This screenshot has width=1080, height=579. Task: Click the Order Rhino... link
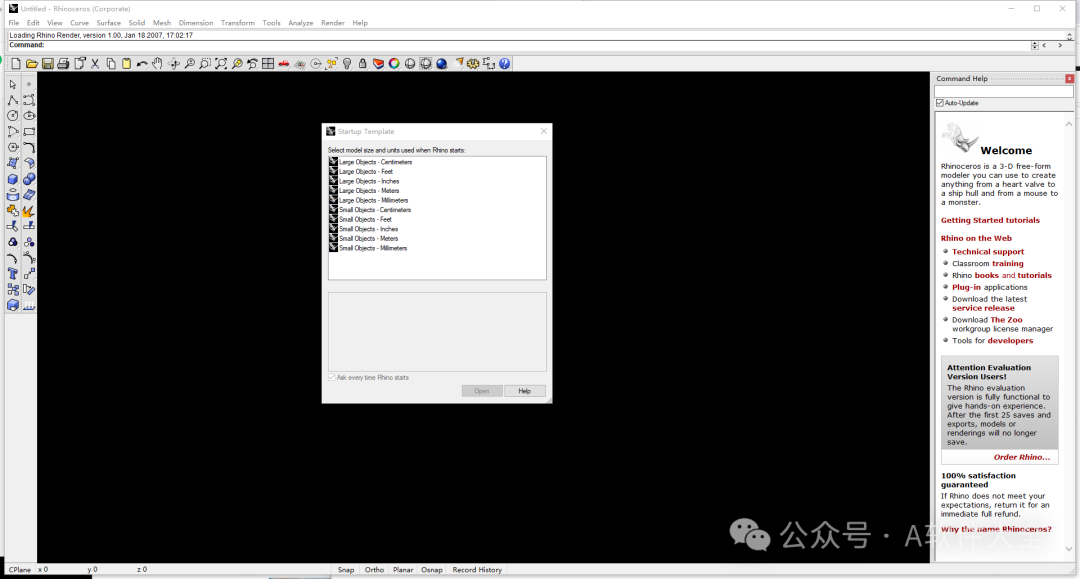click(x=1022, y=457)
